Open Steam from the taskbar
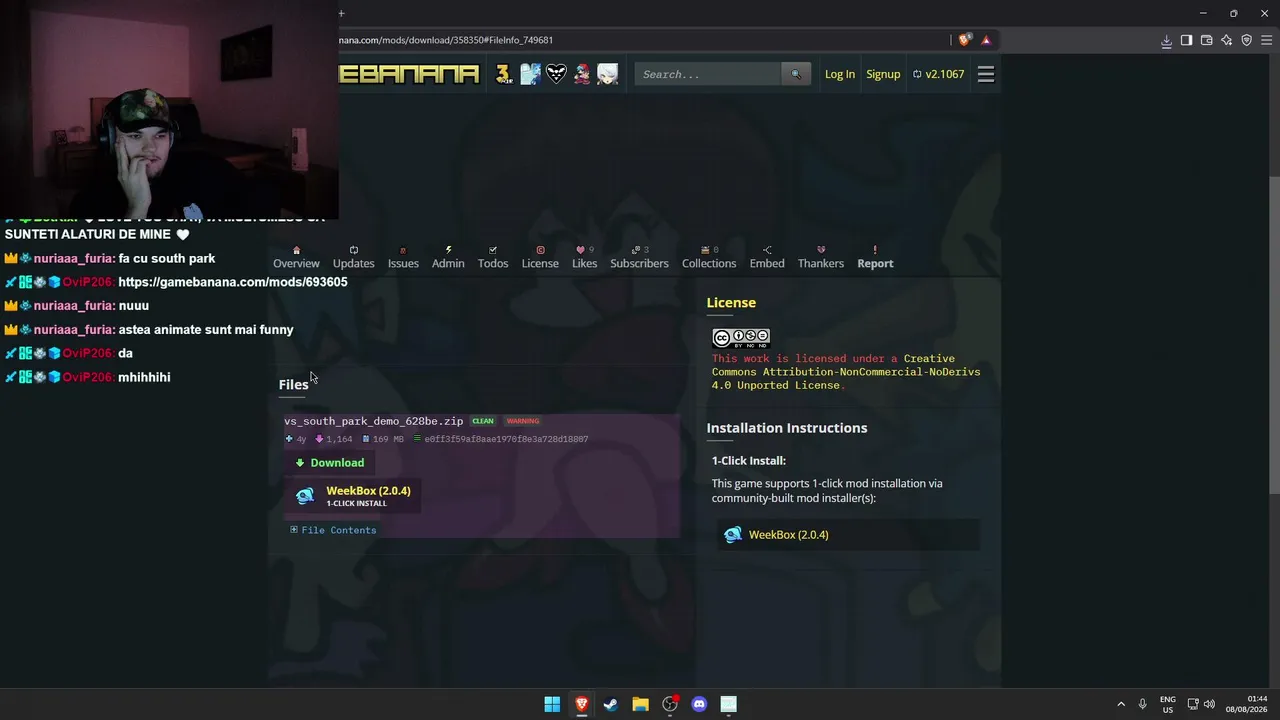The image size is (1280, 720). (611, 704)
